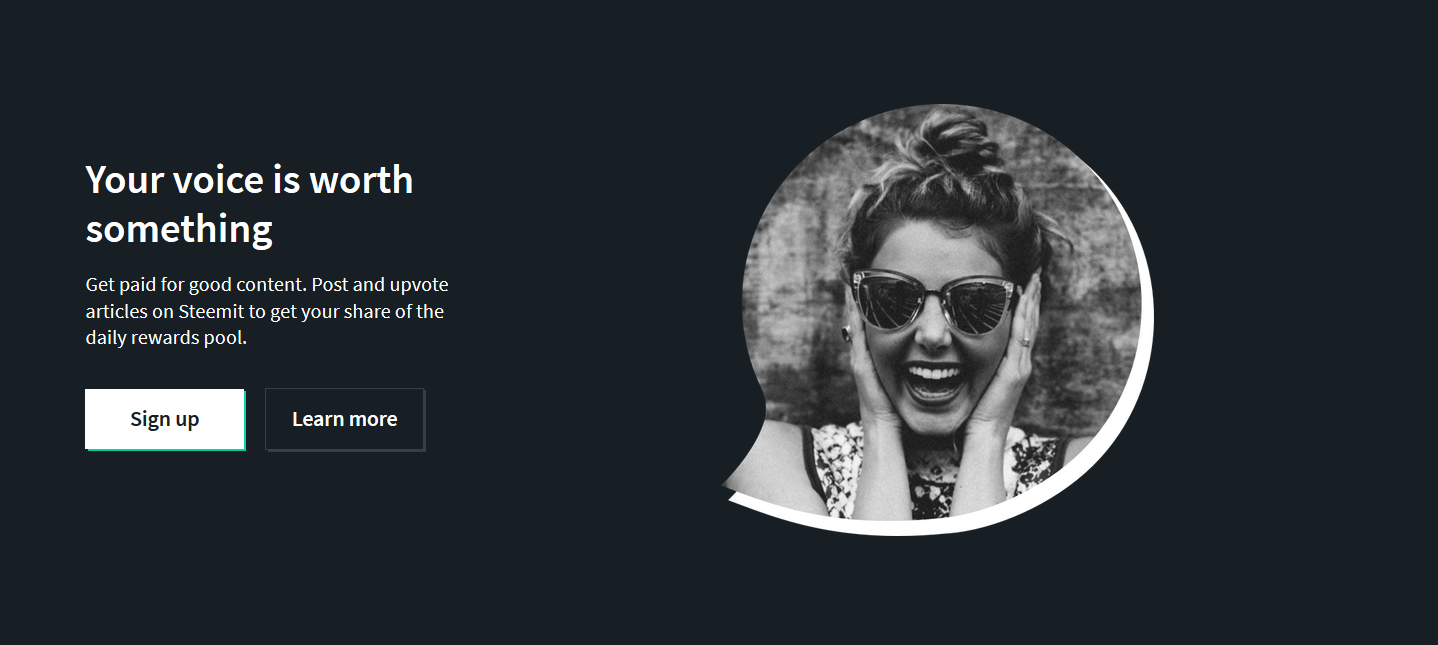The height and width of the screenshot is (645, 1438).
Task: Open the Learn more button
Action: click(x=345, y=419)
